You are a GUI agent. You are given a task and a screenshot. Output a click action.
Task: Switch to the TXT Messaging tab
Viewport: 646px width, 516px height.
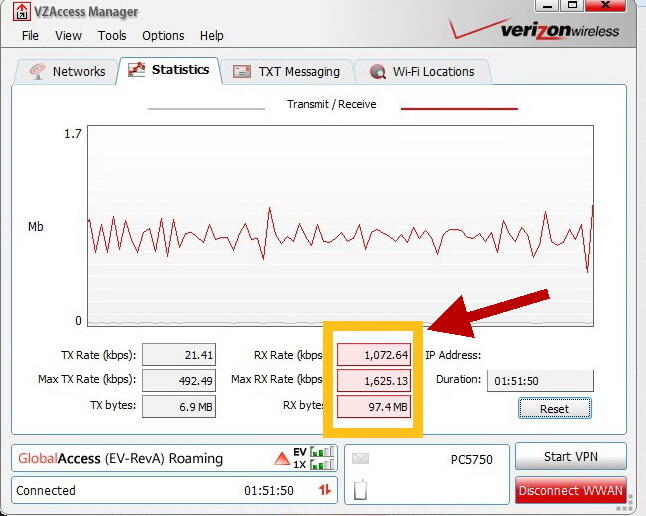point(287,72)
